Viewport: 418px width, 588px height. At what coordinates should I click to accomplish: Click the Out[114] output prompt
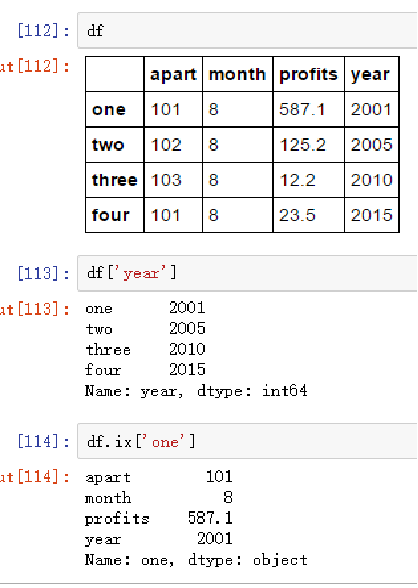[x=35, y=477]
